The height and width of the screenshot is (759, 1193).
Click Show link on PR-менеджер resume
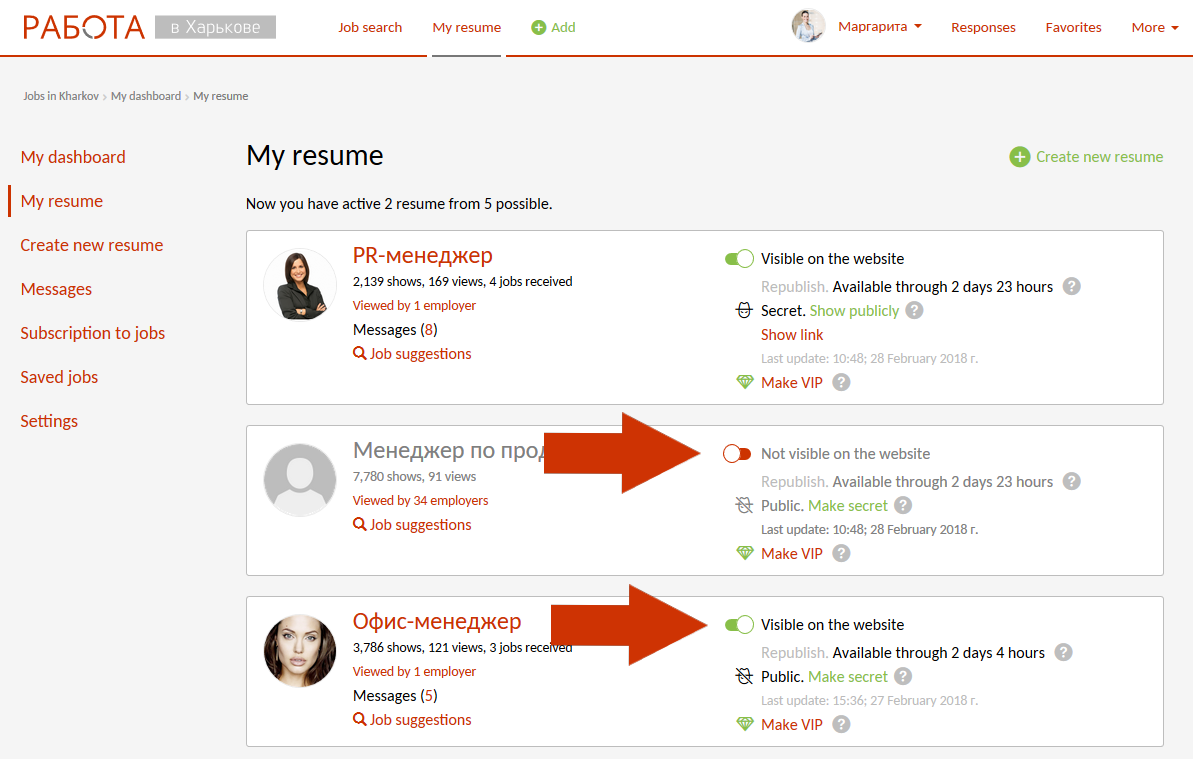coord(792,335)
